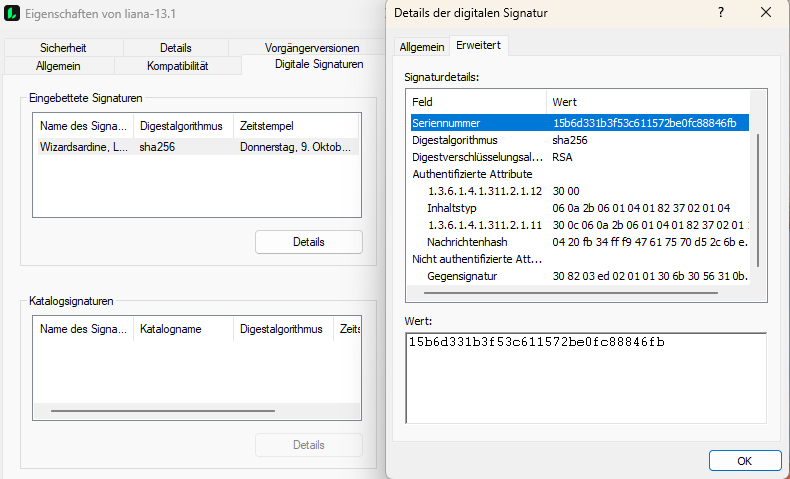Image resolution: width=790 pixels, height=479 pixels.
Task: Click inside the Wert text box
Action: [586, 378]
